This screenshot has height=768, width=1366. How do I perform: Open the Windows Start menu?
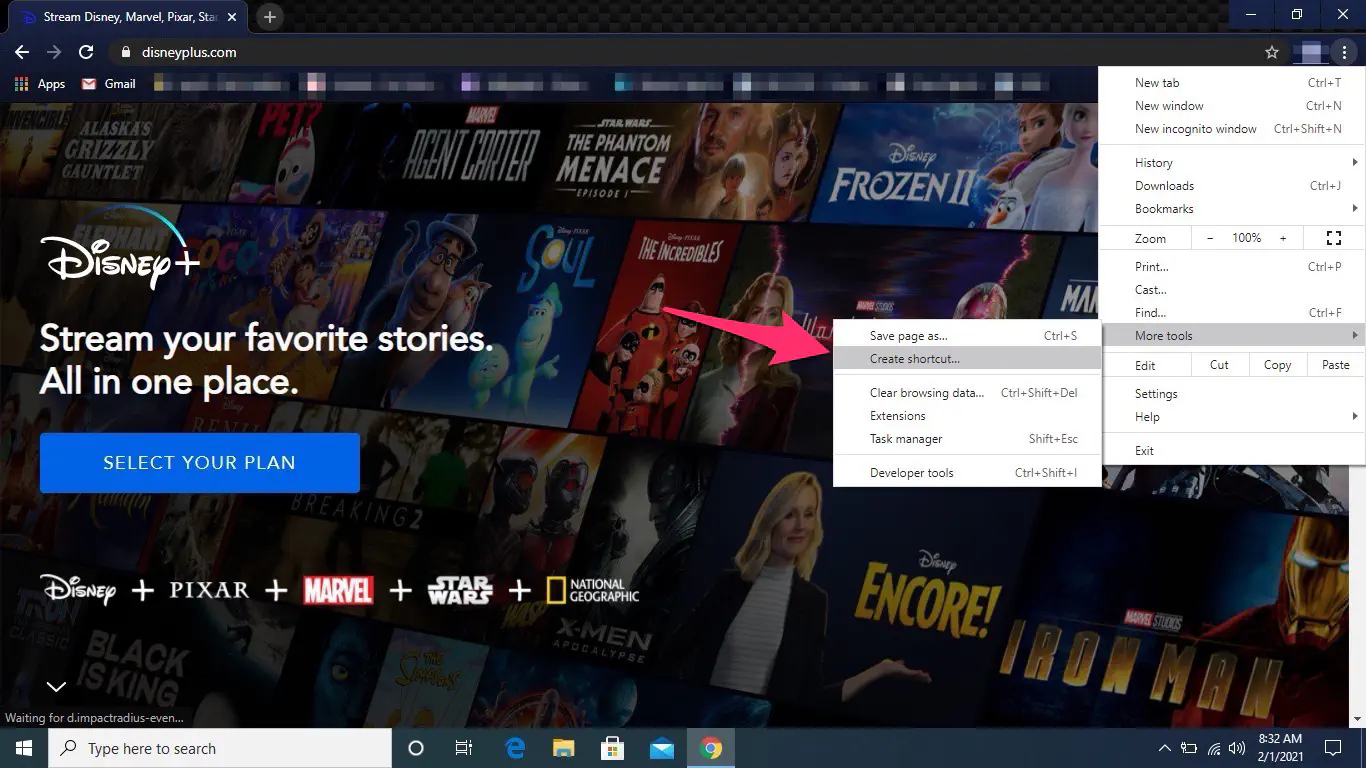[x=24, y=748]
